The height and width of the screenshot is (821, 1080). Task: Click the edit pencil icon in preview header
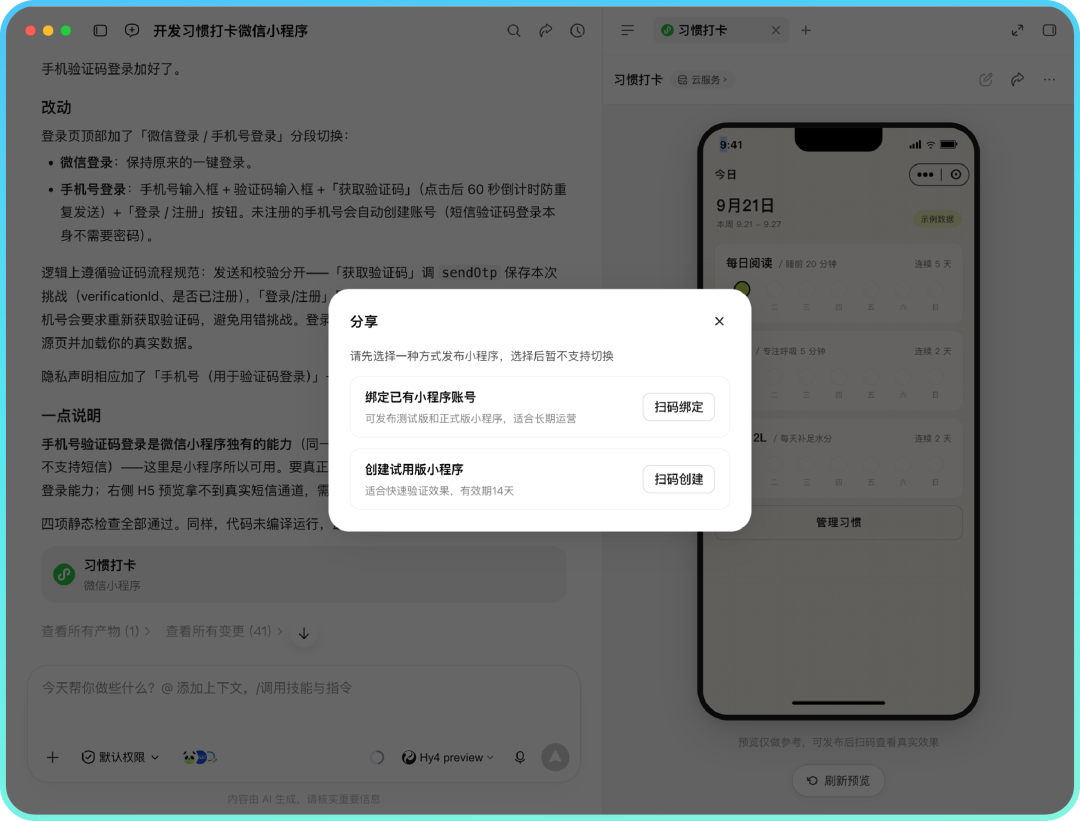pos(986,80)
